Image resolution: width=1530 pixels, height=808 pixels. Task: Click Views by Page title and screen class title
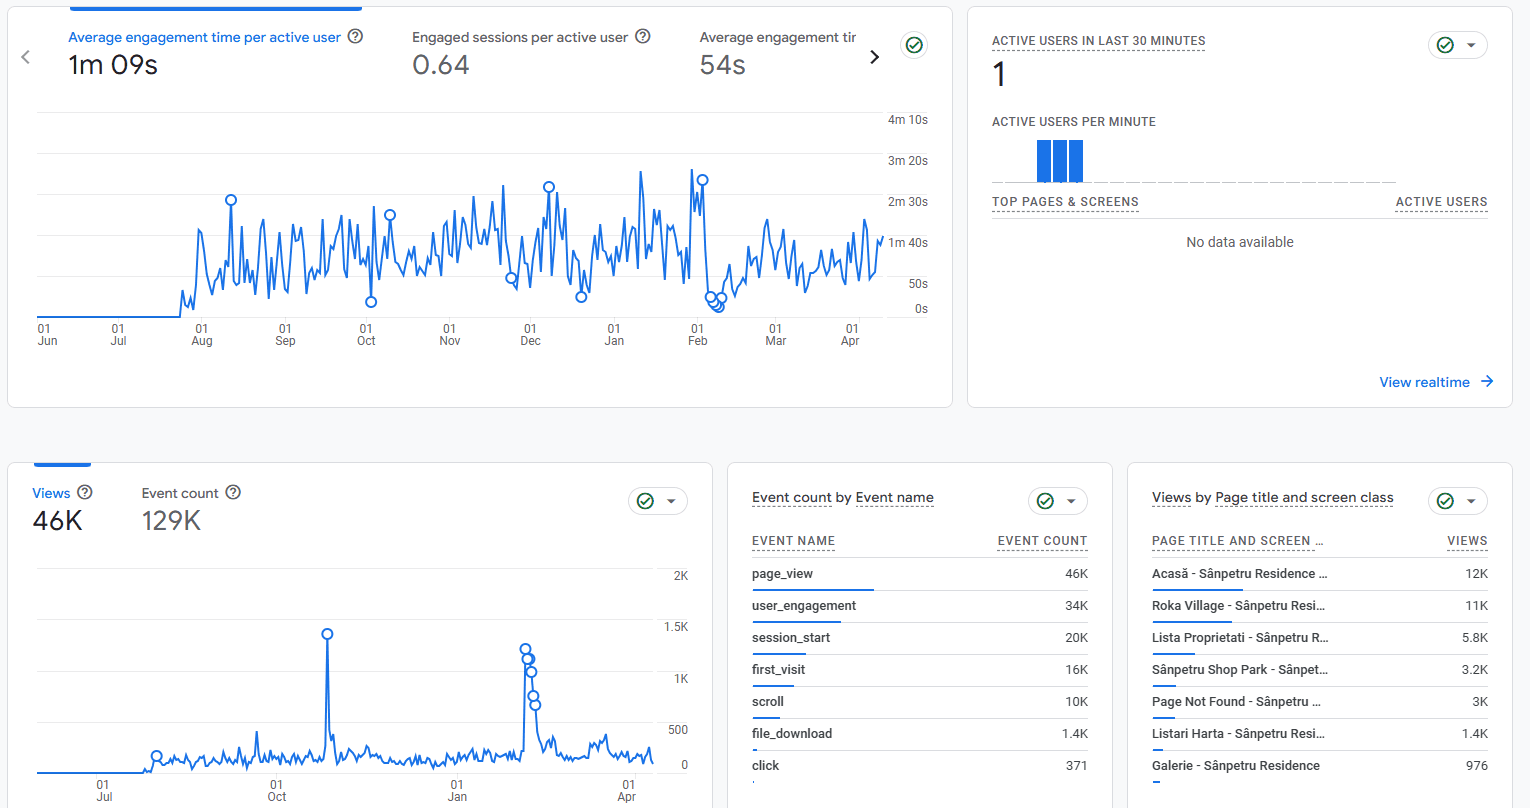click(1272, 497)
